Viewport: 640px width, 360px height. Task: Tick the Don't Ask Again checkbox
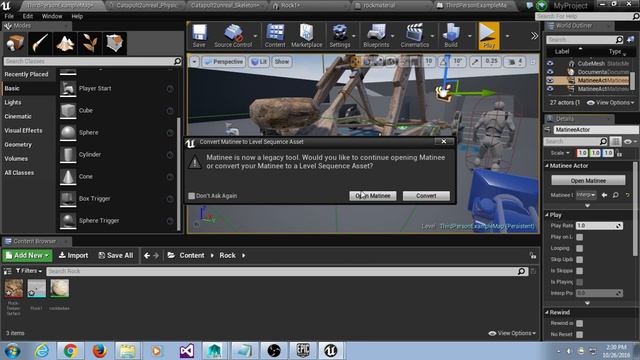[191, 196]
